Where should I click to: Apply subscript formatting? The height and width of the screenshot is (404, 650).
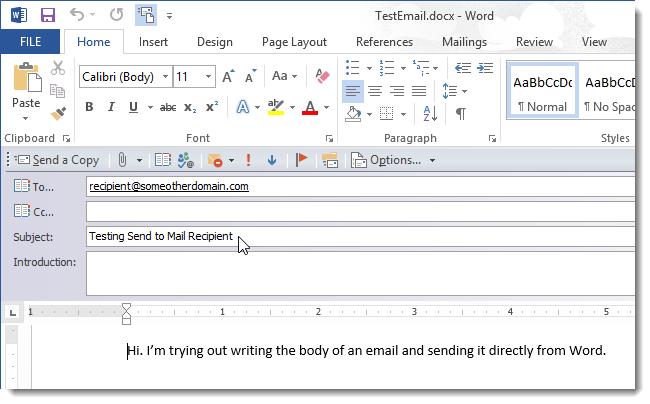[x=190, y=108]
